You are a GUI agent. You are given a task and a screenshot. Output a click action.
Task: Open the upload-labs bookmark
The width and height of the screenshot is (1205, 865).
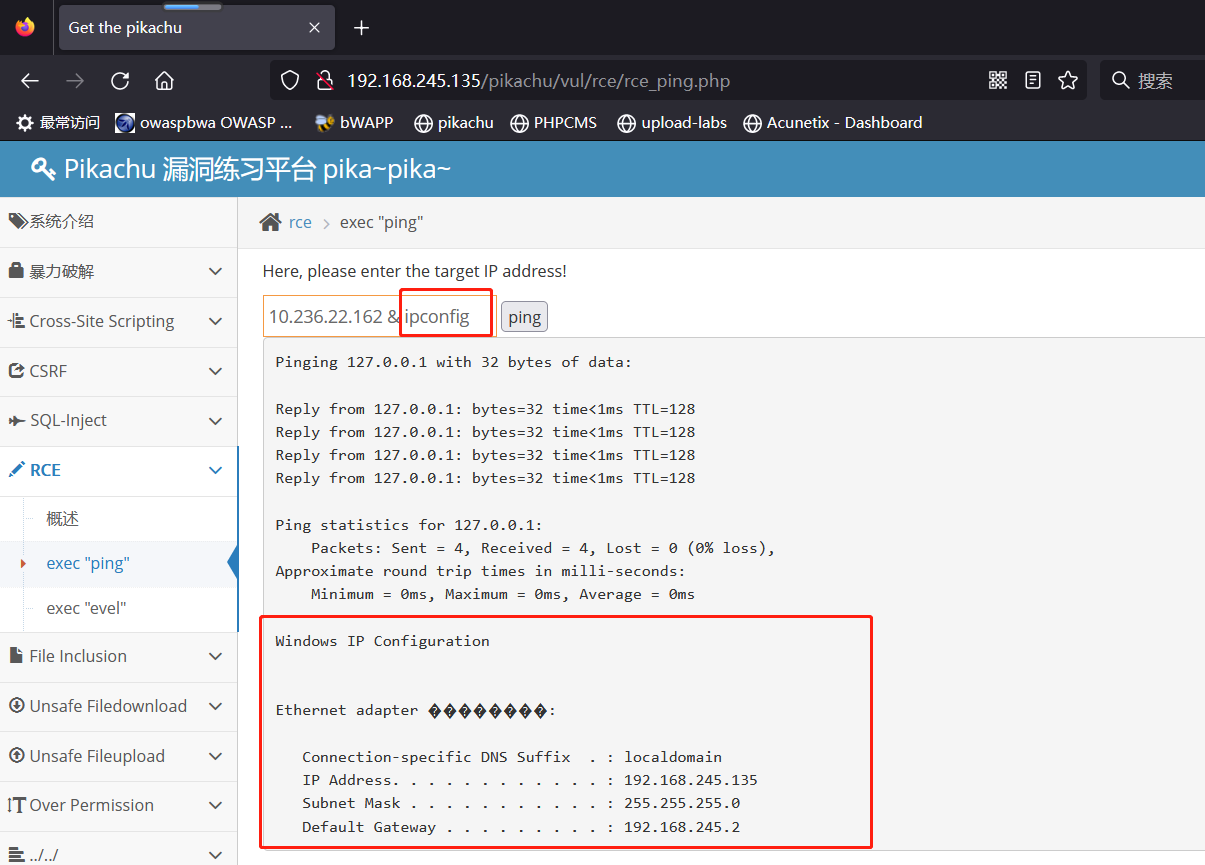coord(671,123)
